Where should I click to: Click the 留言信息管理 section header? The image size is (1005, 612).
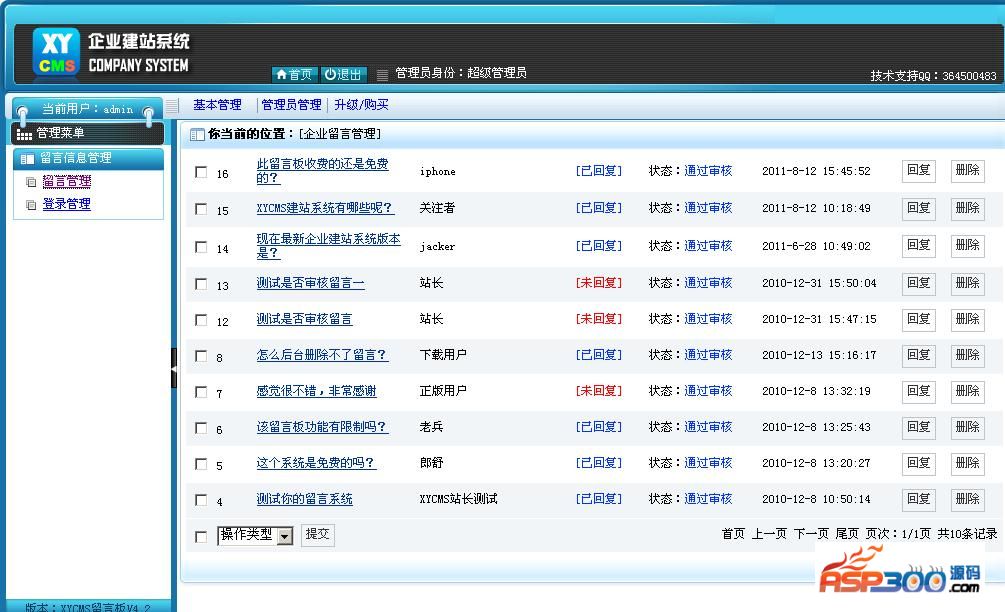(88, 158)
